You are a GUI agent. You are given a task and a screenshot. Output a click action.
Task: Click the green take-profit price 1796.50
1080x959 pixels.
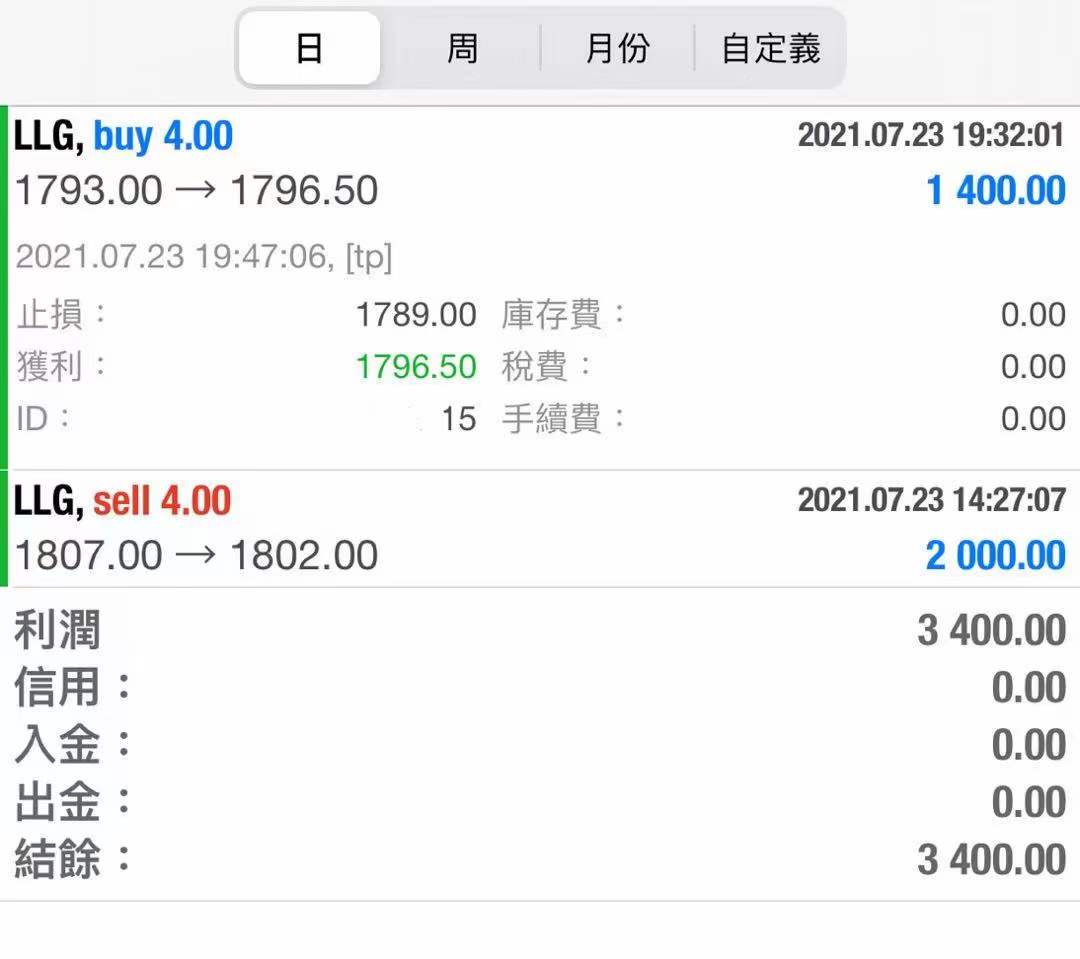tap(416, 366)
